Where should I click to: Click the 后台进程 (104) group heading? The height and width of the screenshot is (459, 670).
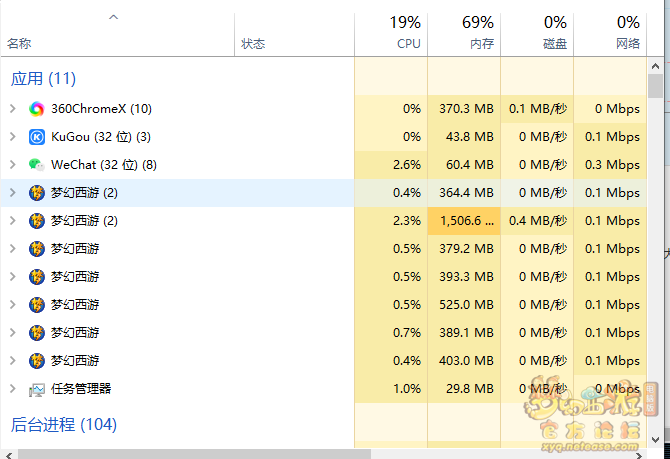coord(64,425)
